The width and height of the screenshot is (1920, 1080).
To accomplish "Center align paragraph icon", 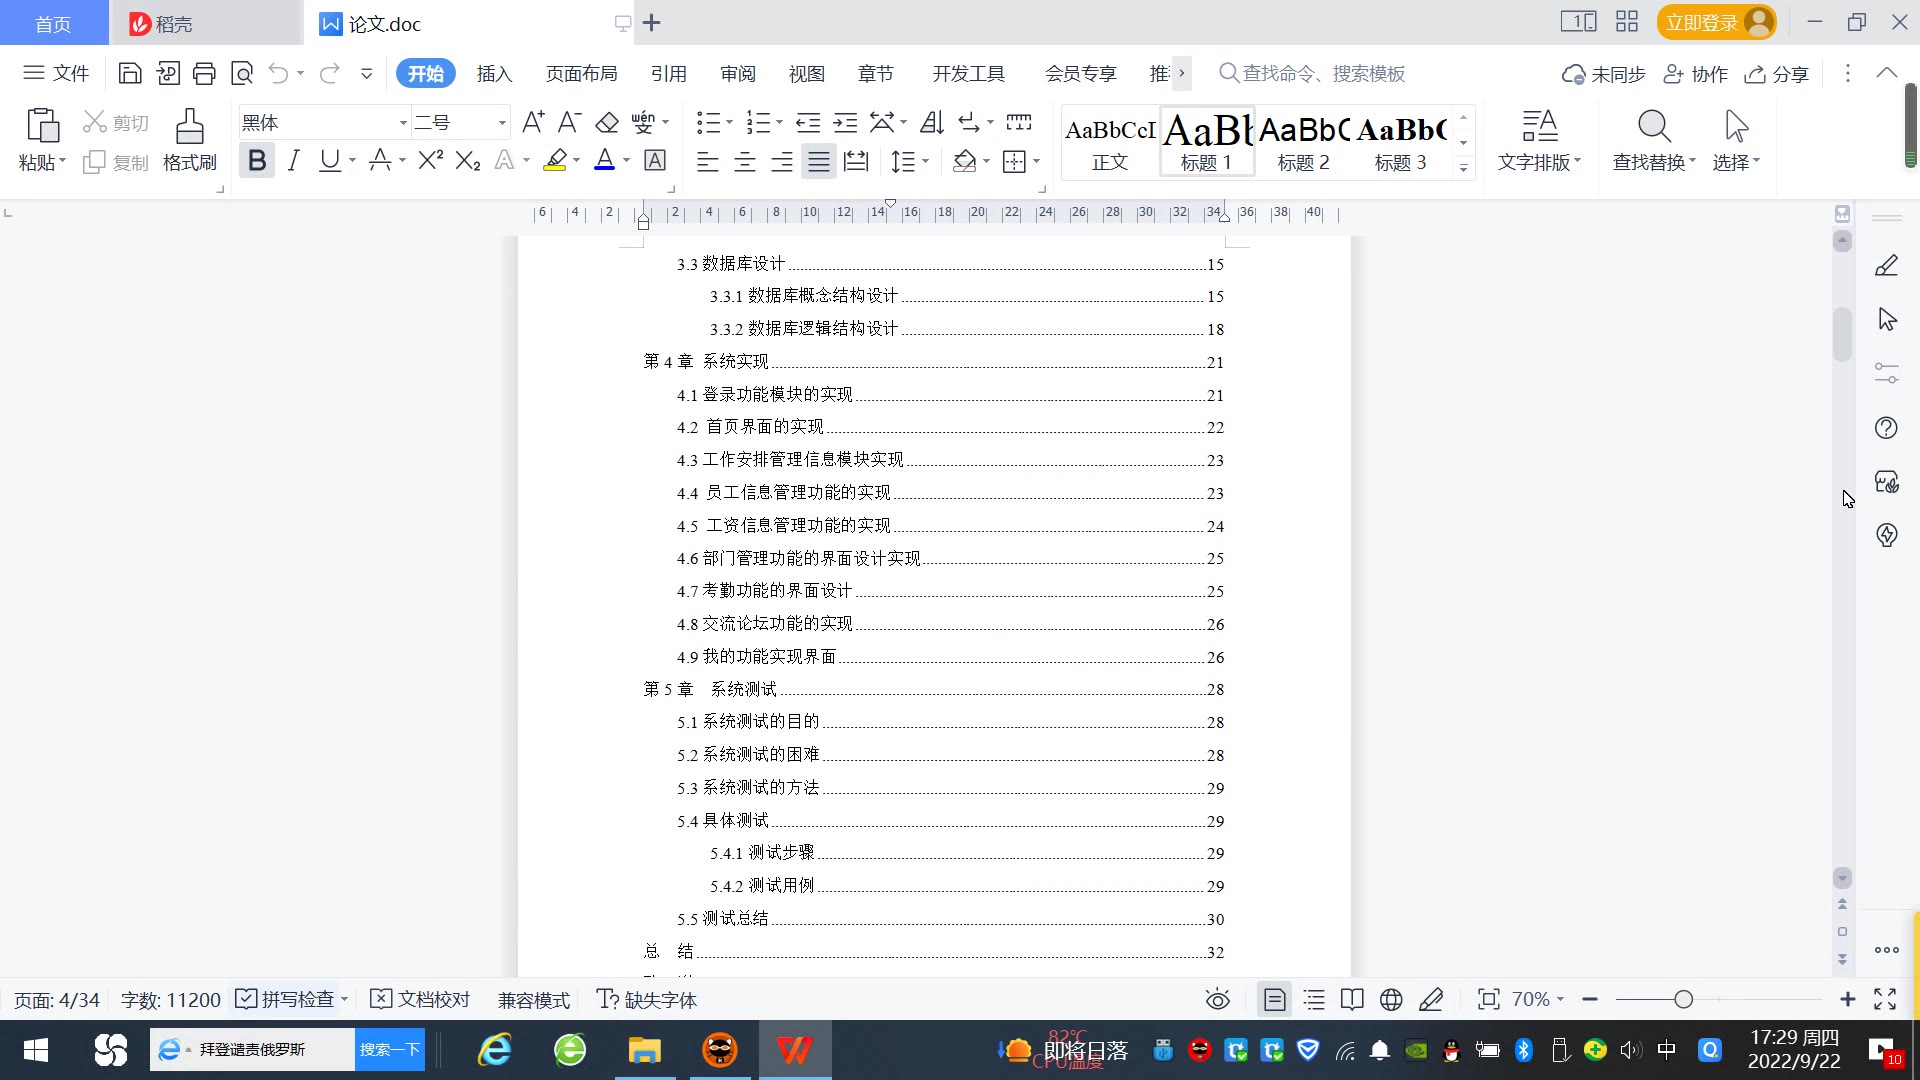I will point(744,161).
